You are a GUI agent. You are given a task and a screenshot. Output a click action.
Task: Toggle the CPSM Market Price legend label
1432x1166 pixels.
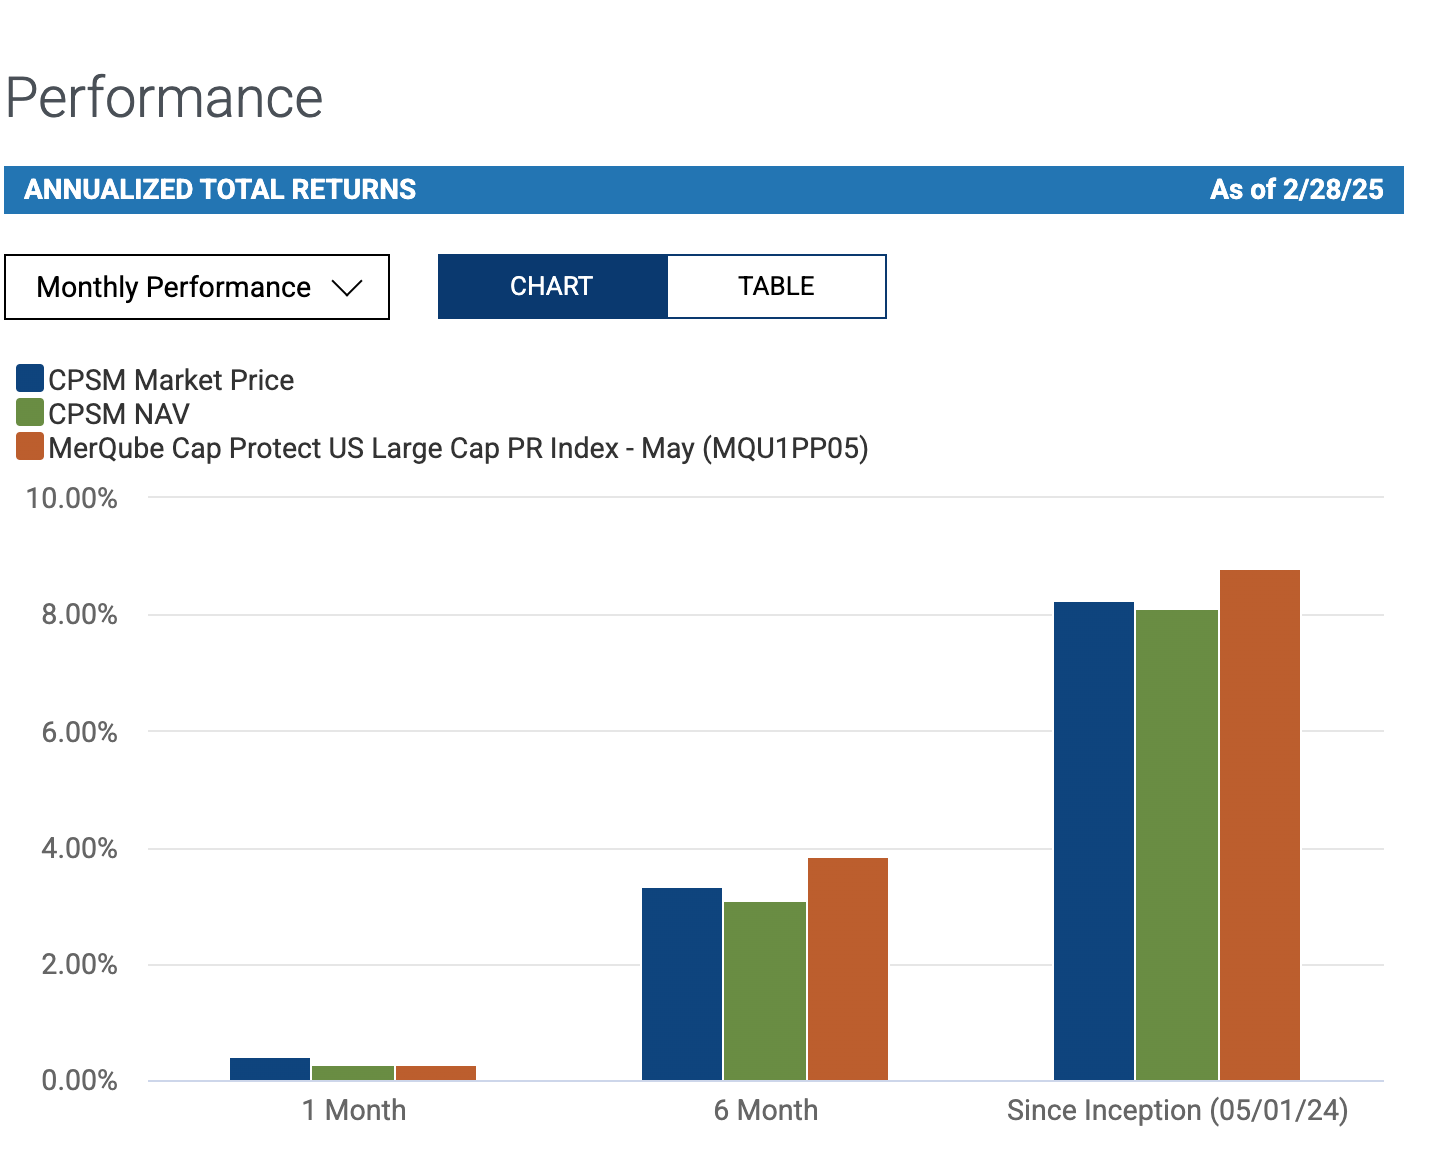pyautogui.click(x=171, y=380)
